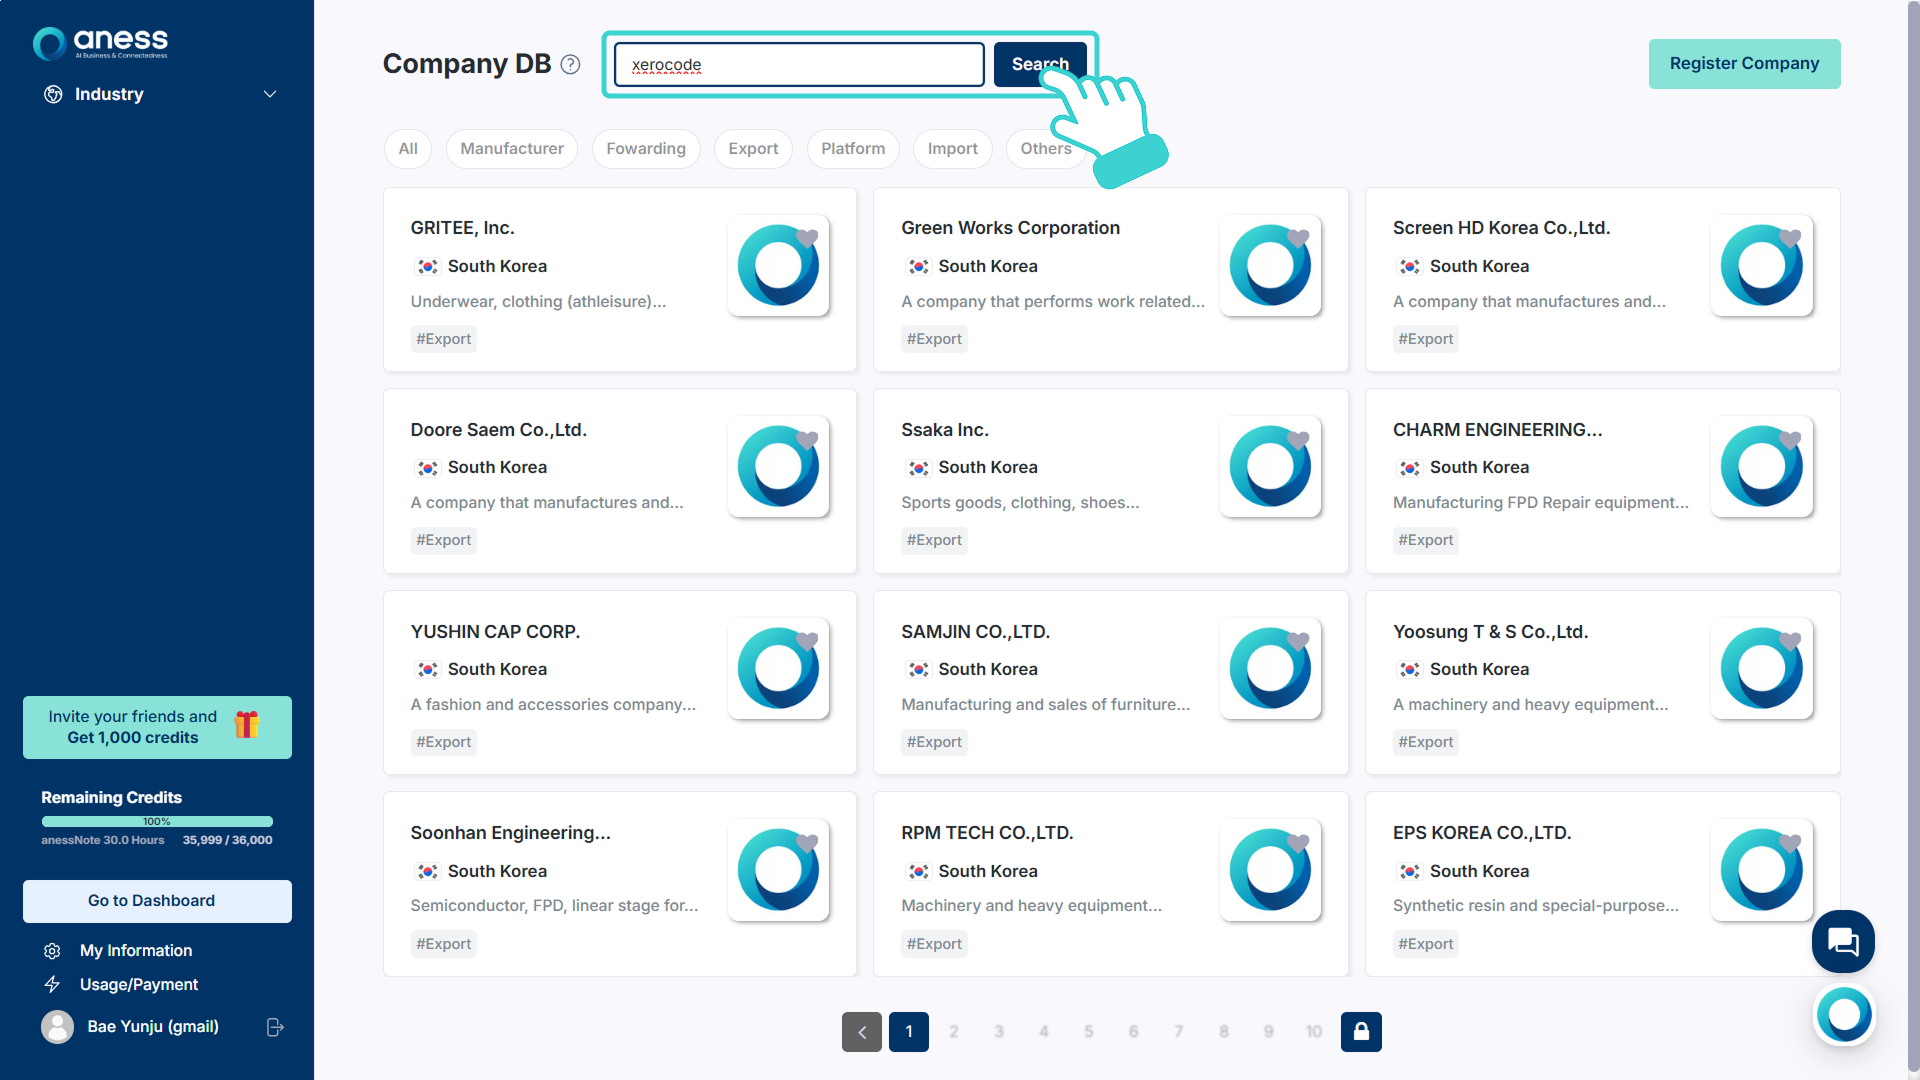Toggle favorite heart on EPS KOREA CO.,LTD.

point(1790,842)
